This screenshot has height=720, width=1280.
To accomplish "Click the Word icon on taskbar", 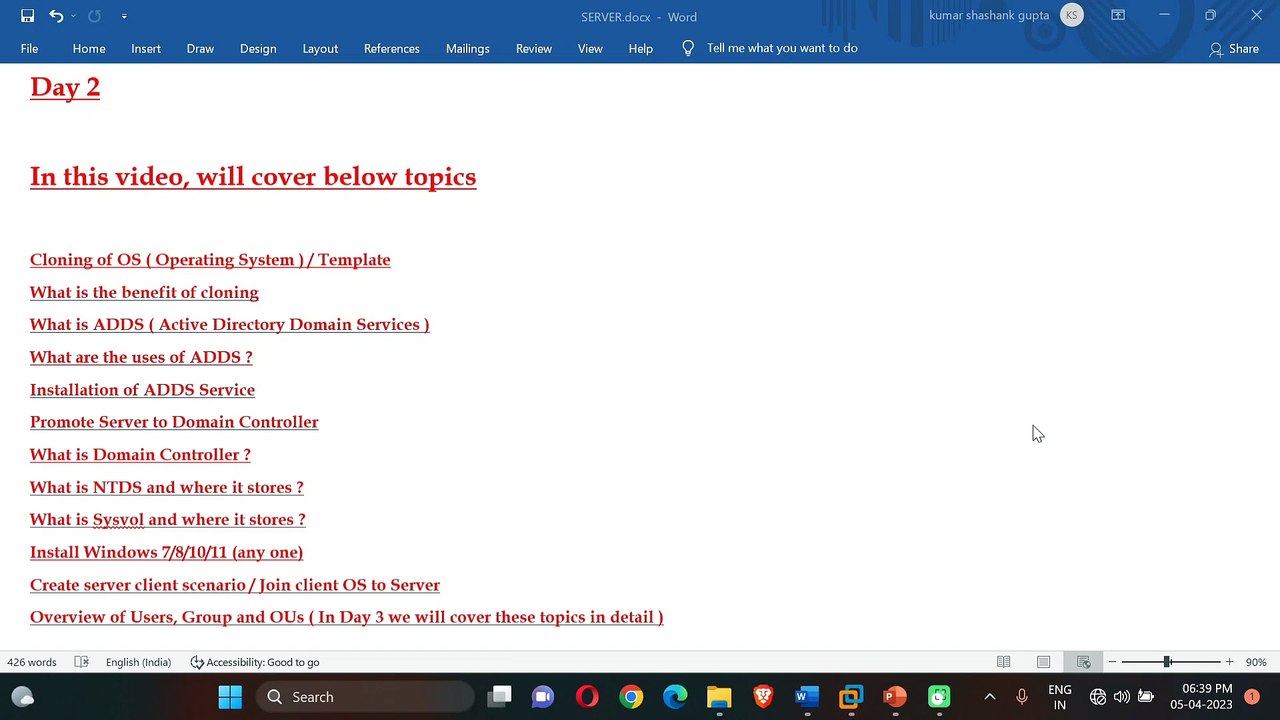I will coord(807,697).
